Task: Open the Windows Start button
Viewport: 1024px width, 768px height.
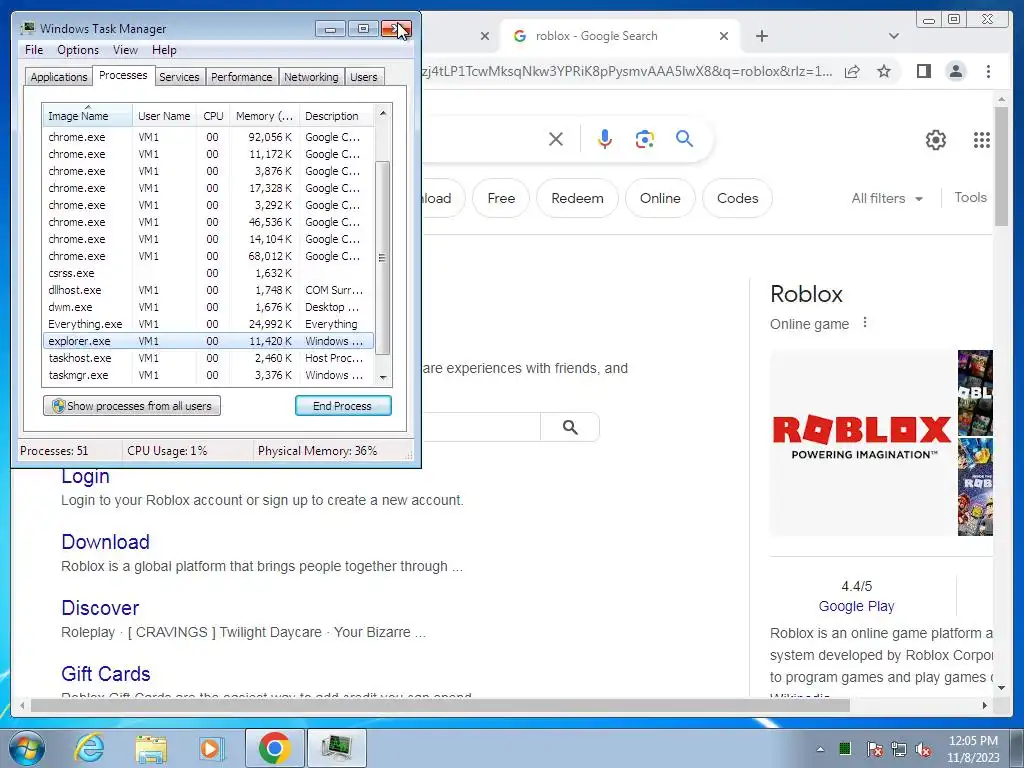Action: tap(27, 748)
